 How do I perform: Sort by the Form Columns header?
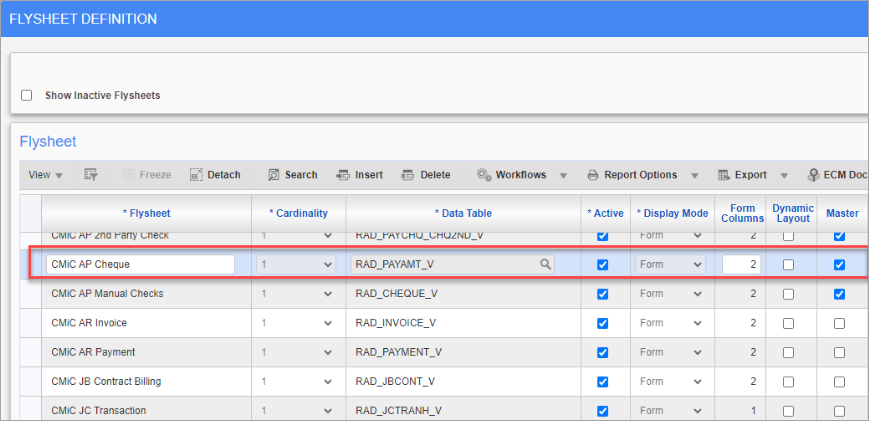740,213
